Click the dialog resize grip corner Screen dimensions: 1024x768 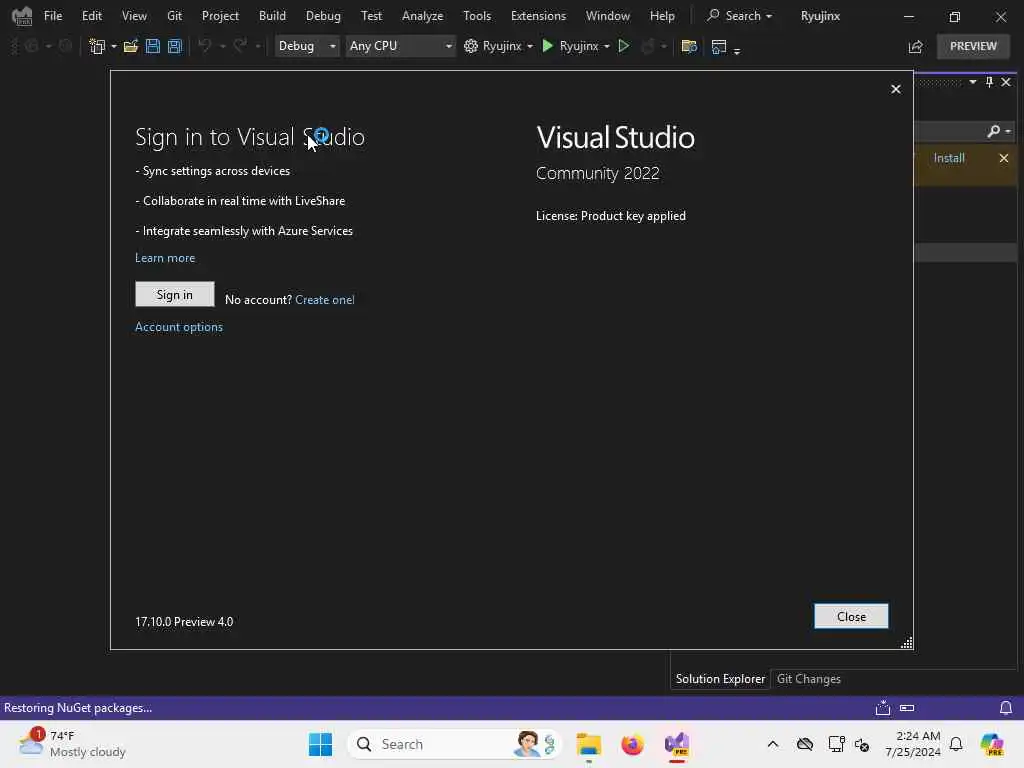pyautogui.click(x=906, y=643)
